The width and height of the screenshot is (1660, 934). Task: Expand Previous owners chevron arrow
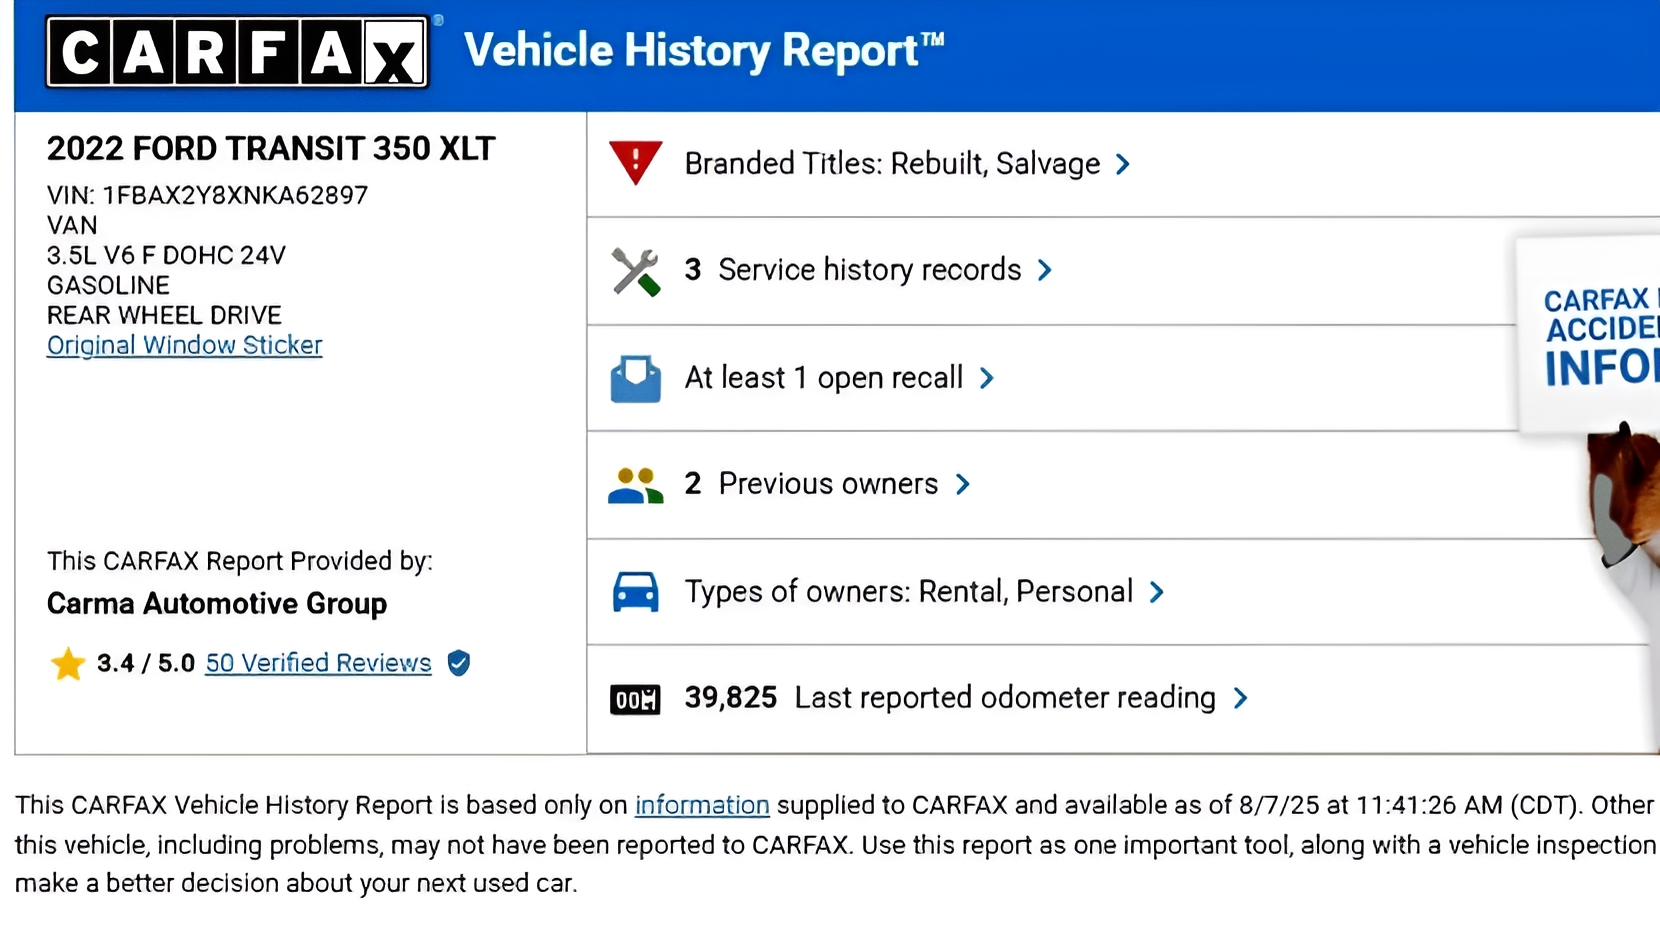point(963,484)
